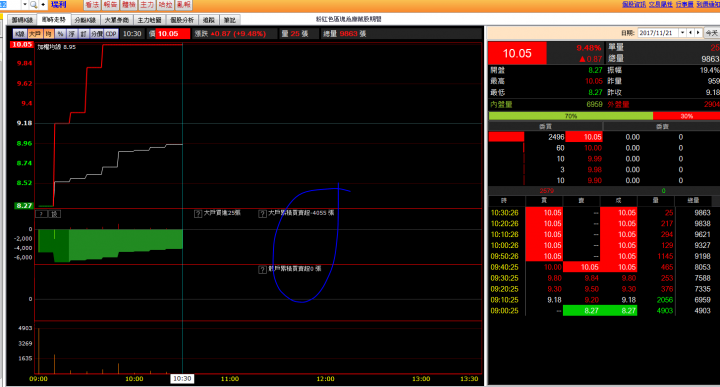The height and width of the screenshot is (387, 720).
Task: Go to previous date with left arrow
Action: tap(690, 33)
